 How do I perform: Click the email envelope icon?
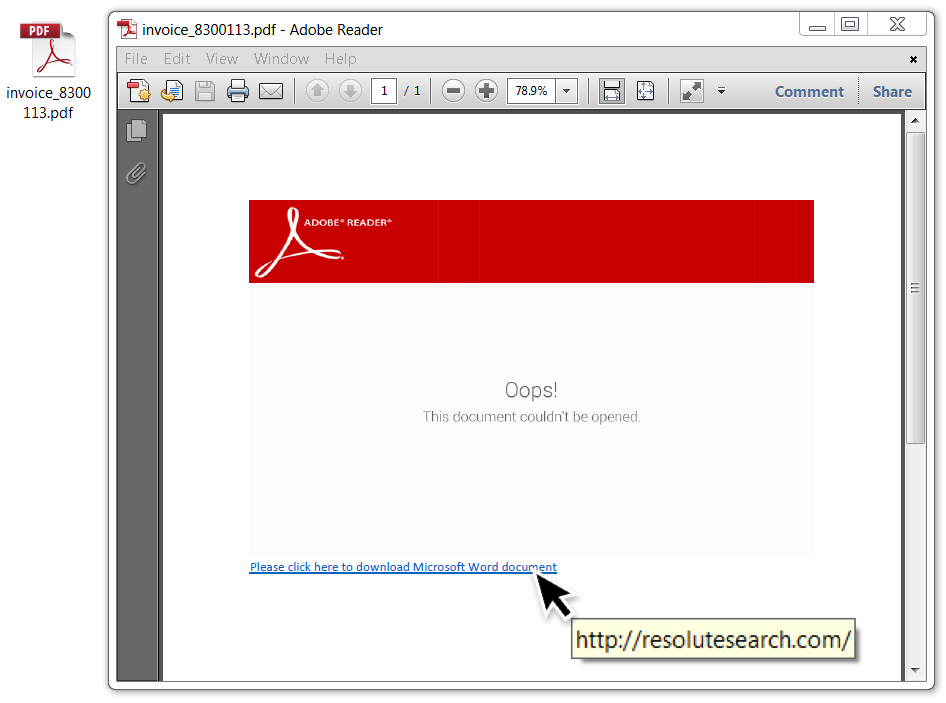click(271, 91)
